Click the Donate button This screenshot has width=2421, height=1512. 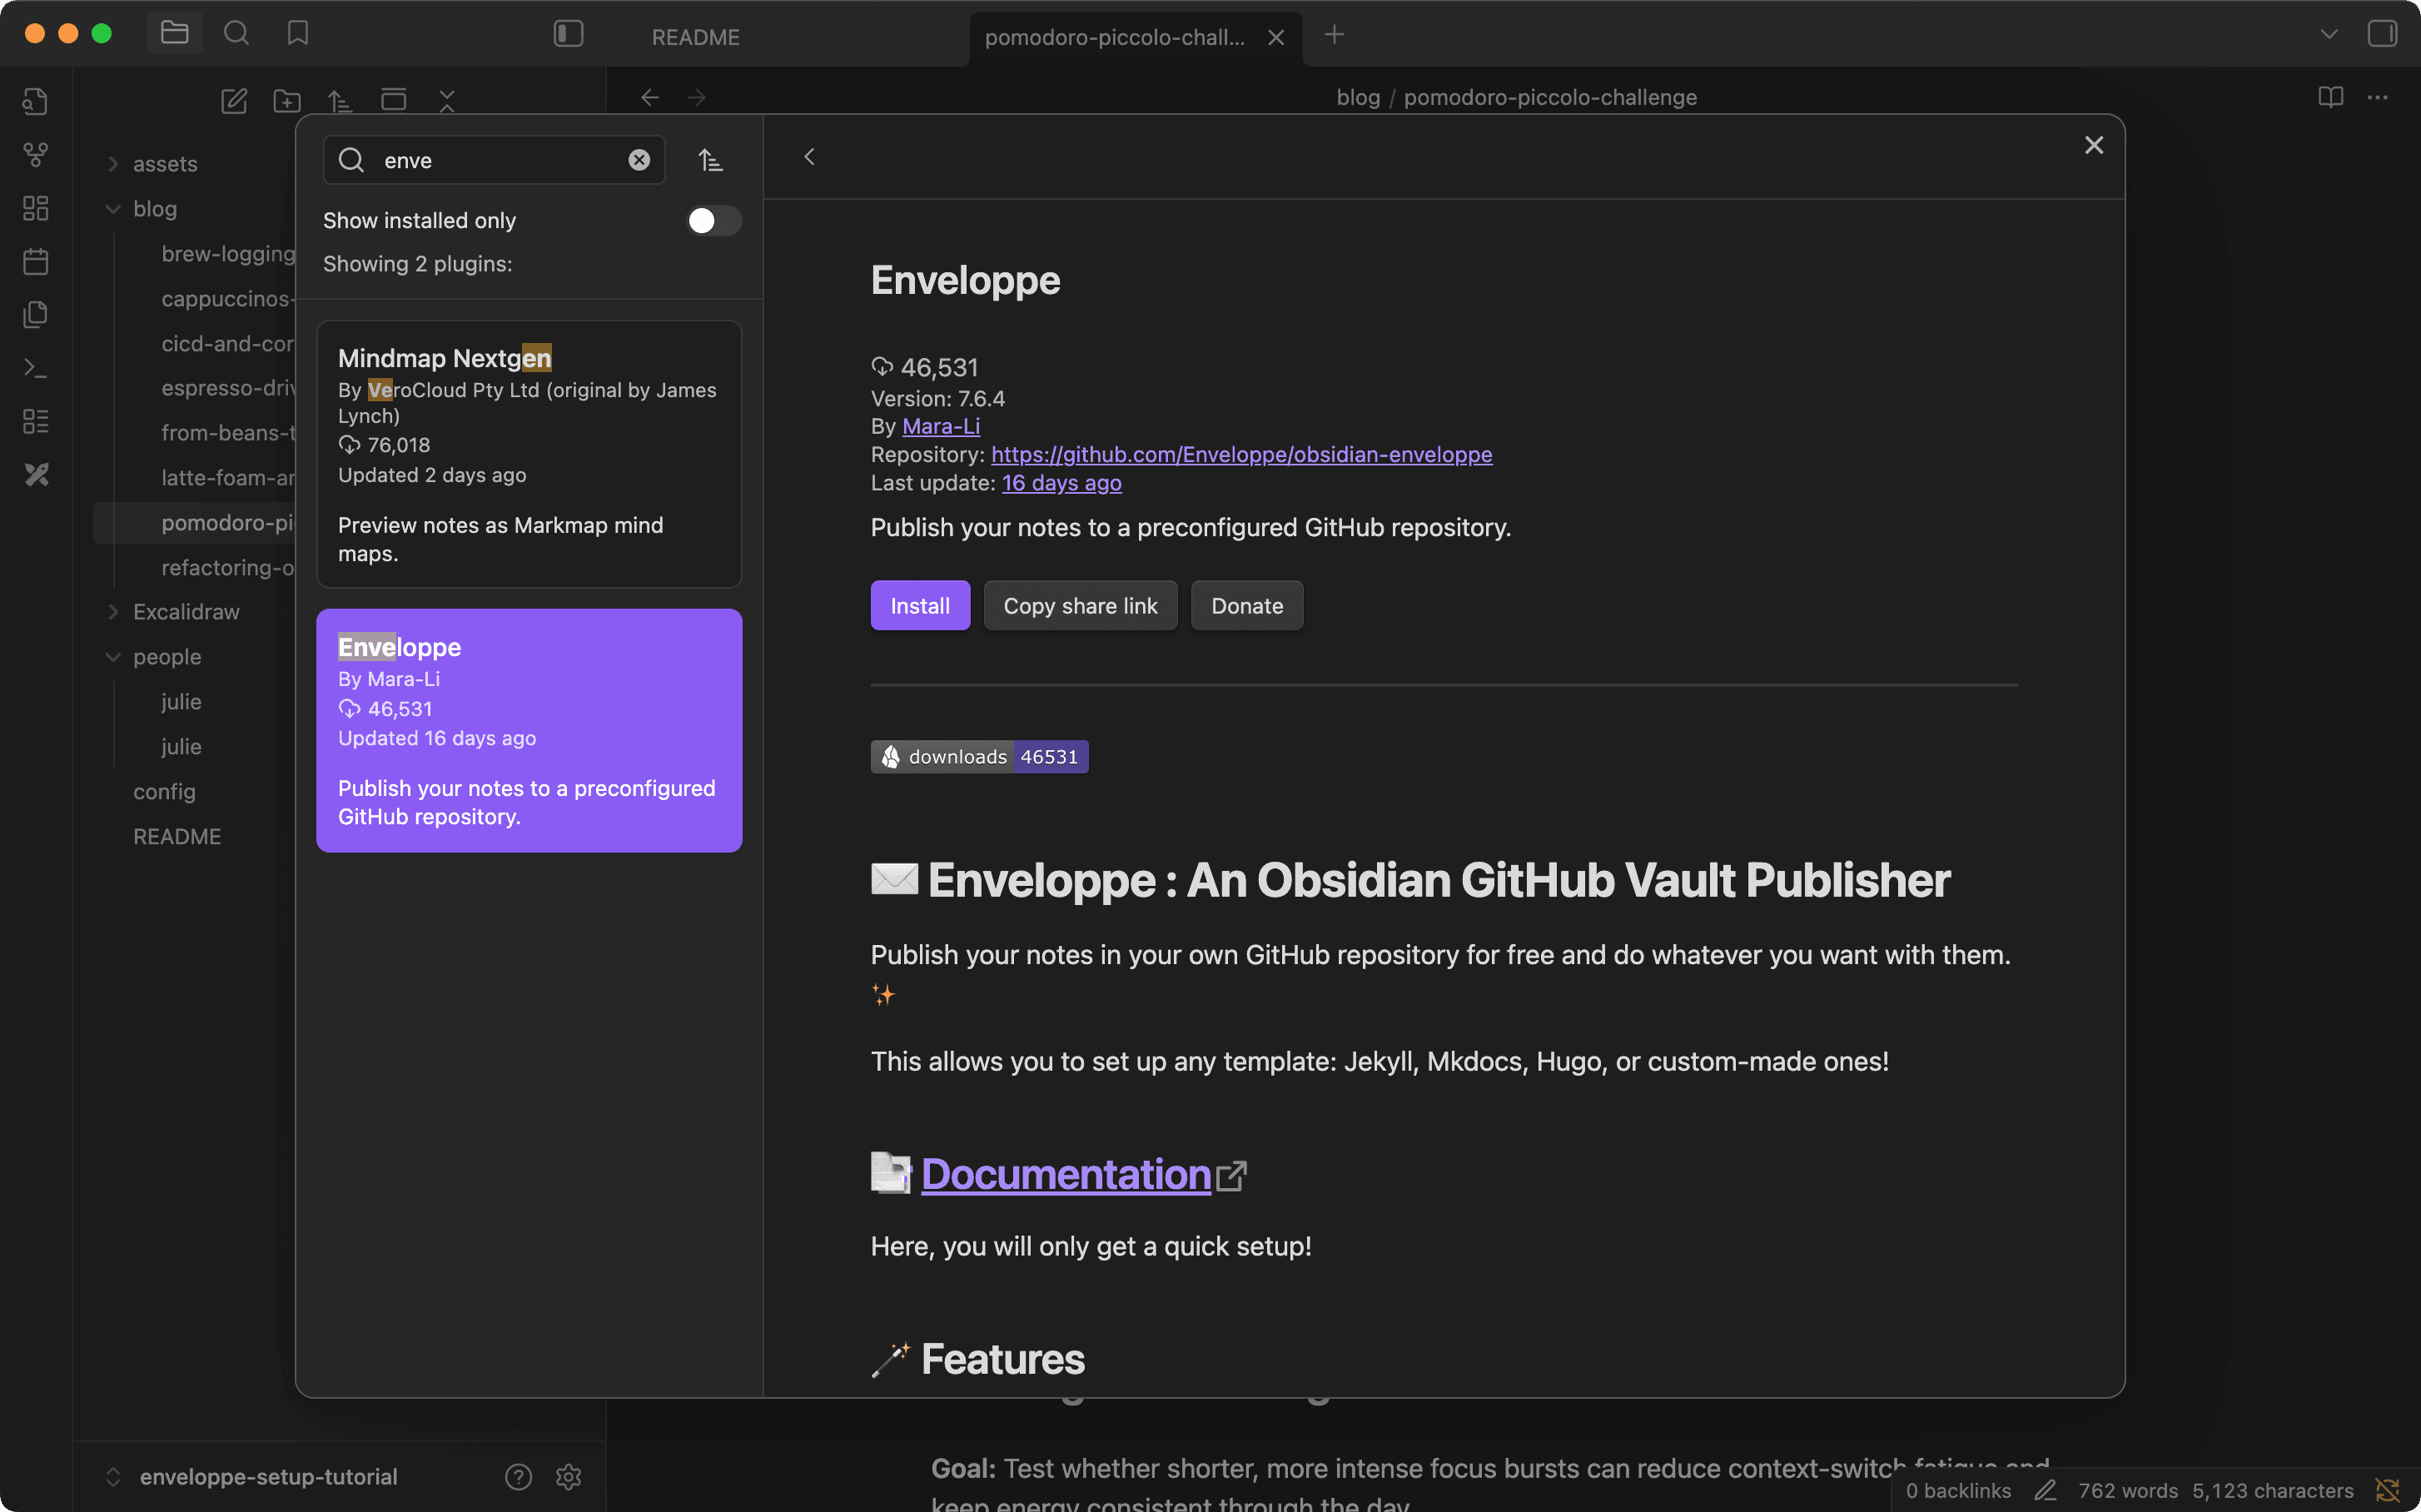[1247, 606]
